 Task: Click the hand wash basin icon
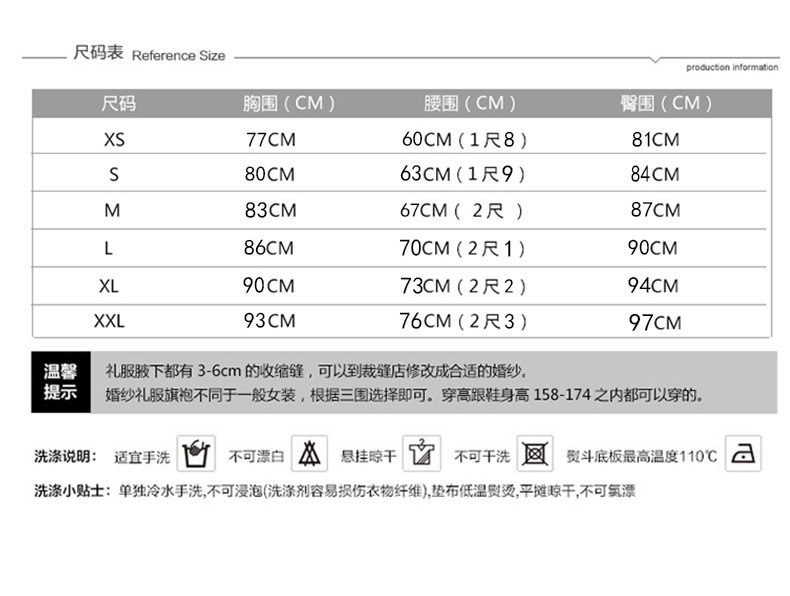pos(198,455)
